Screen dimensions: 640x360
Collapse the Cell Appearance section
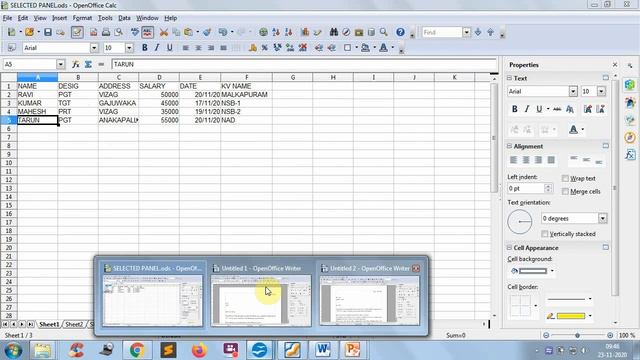click(509, 248)
